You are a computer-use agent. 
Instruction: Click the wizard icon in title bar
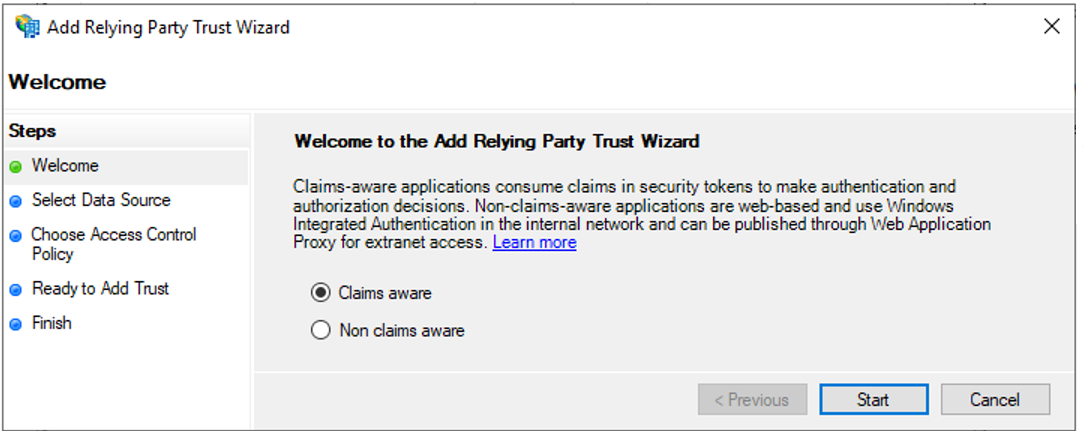[26, 27]
